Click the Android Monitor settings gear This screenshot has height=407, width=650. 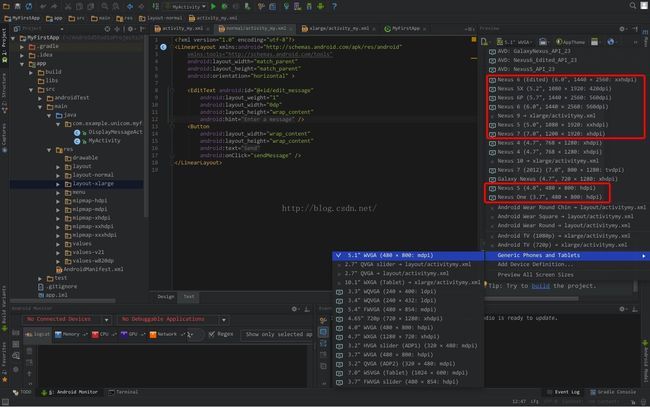[x=294, y=309]
